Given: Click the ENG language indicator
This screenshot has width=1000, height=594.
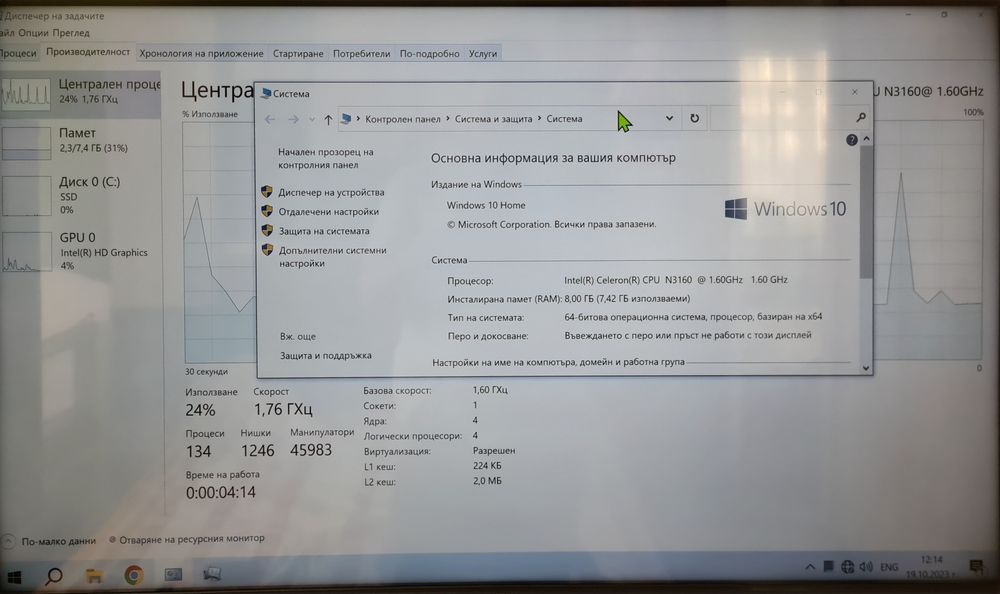Looking at the screenshot, I should [889, 567].
